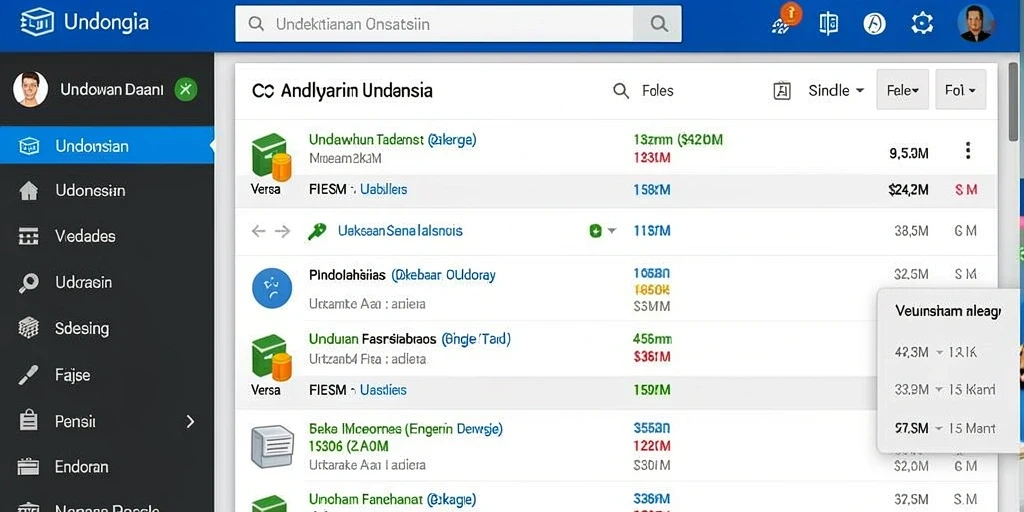Click the Vledades calendar grid icon
Viewport: 1024px width, 512px height.
coord(29,236)
